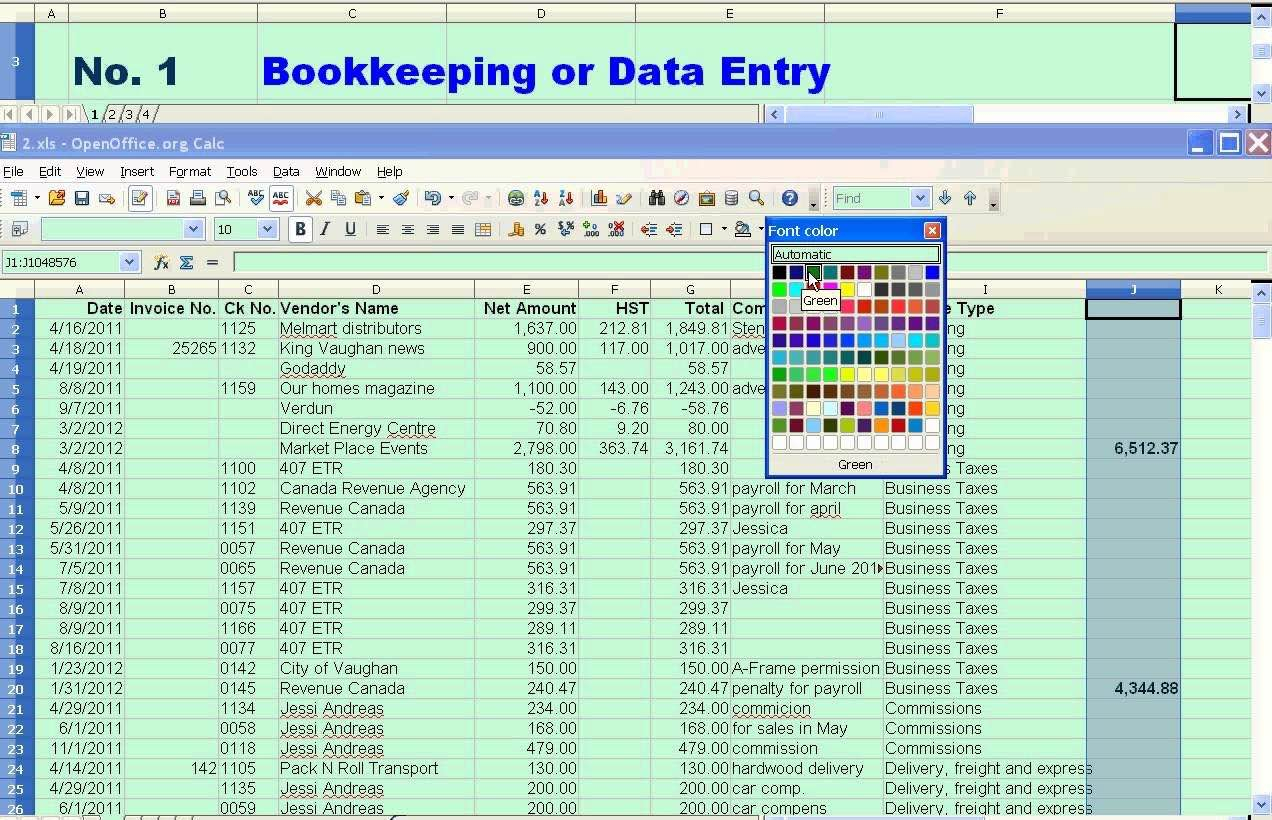This screenshot has height=820, width=1272.
Task: Open Find & Replace with the binoculars icon
Action: coord(658,198)
